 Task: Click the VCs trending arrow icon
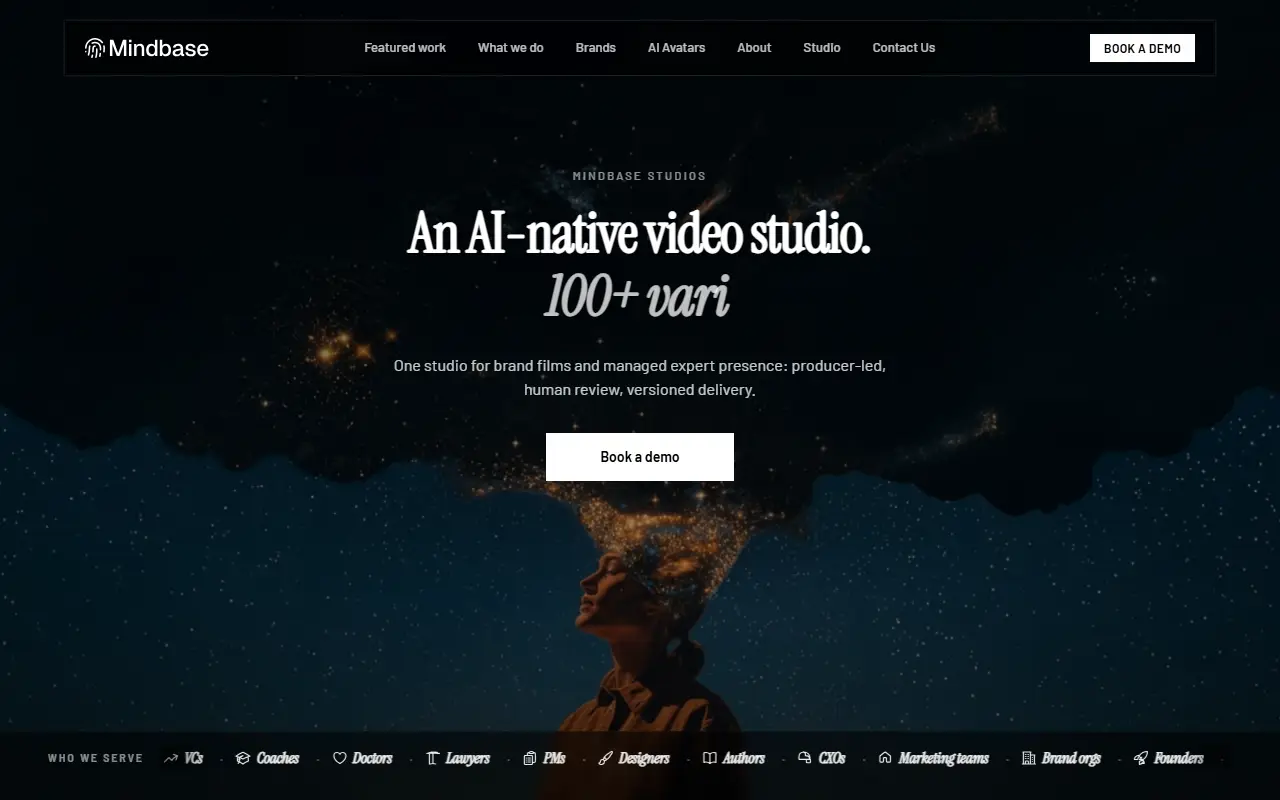171,759
